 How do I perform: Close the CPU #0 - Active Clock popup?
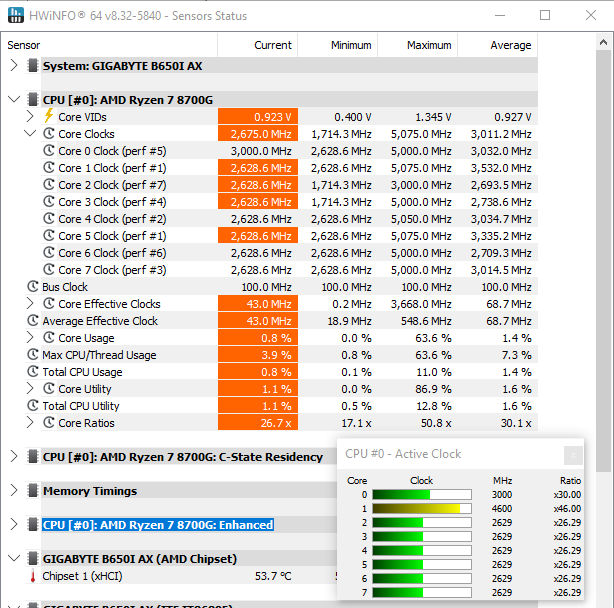click(573, 455)
